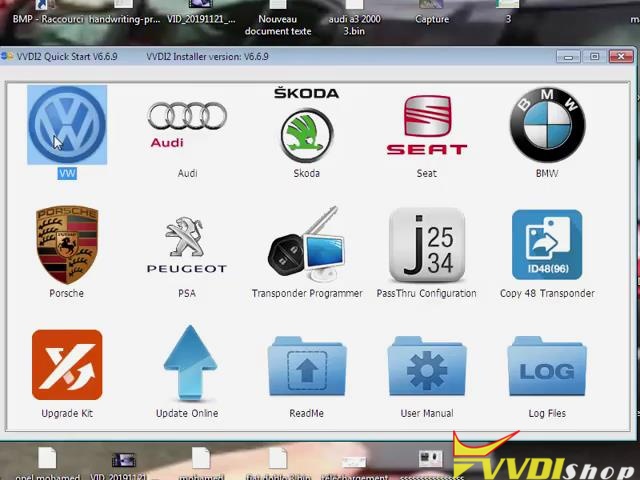This screenshot has width=640, height=480.
Task: Open the User Manual gear folder
Action: [427, 366]
